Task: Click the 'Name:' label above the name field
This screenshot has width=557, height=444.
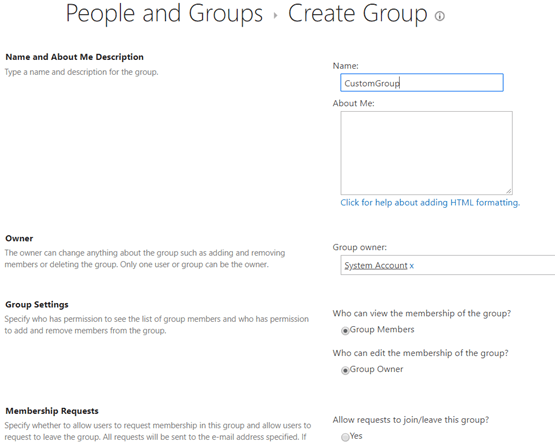Action: point(346,66)
